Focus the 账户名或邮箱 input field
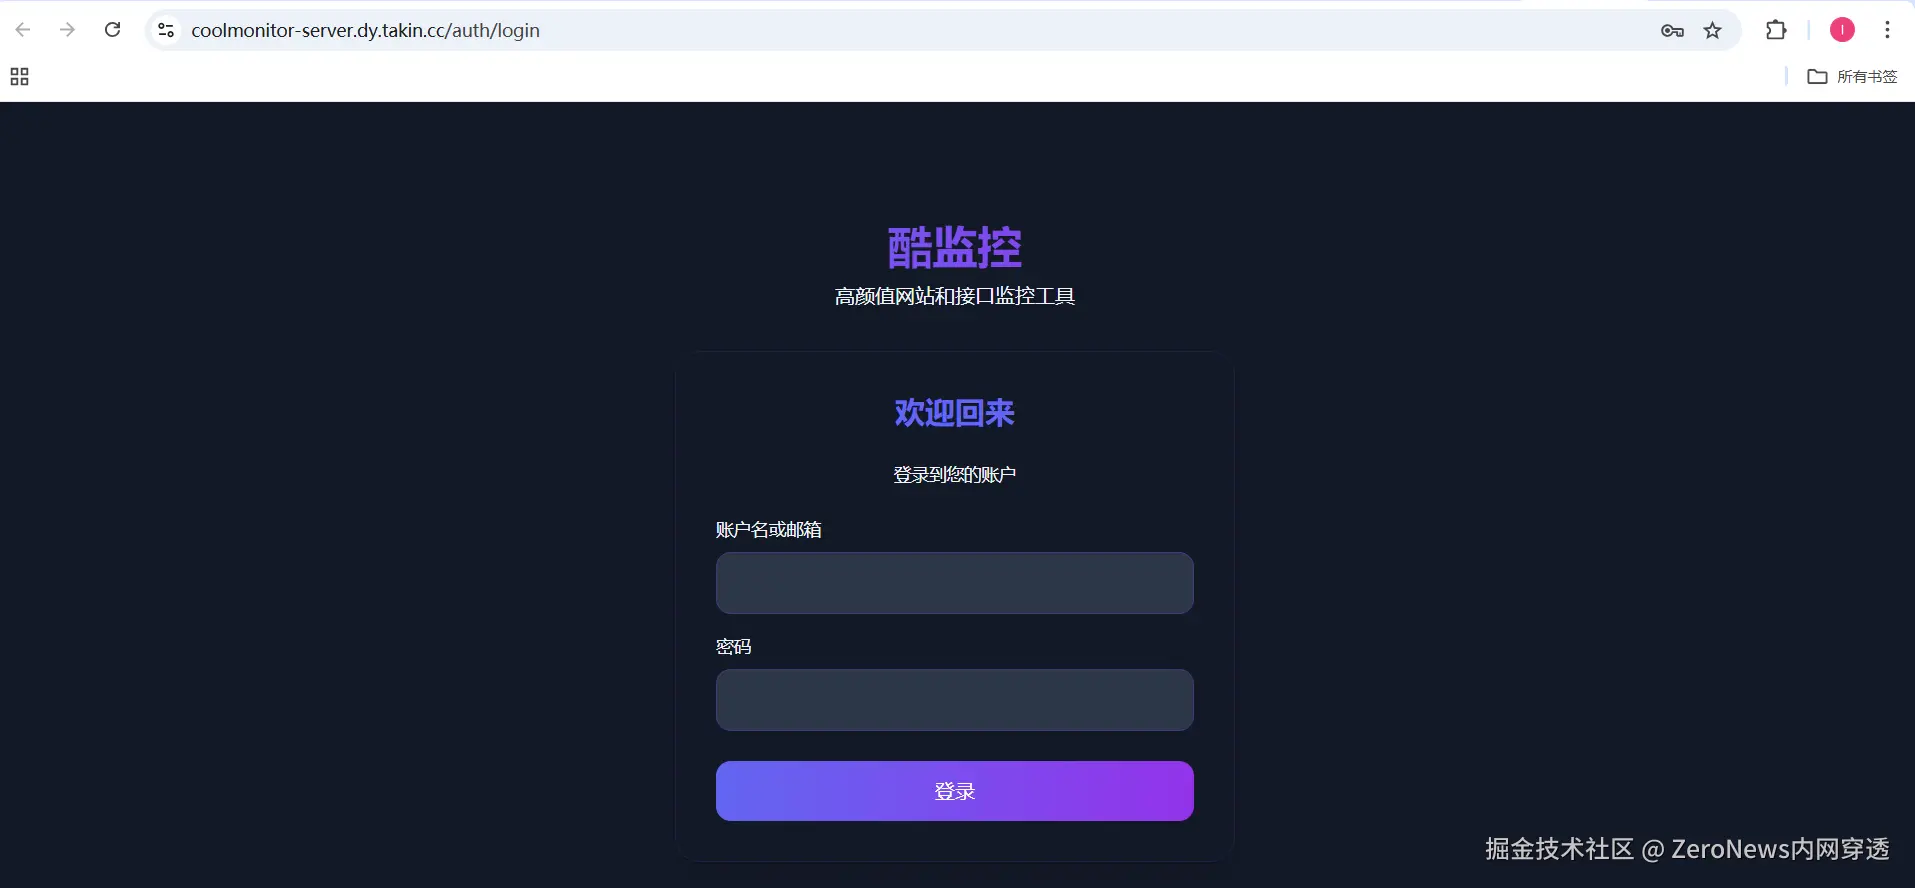Screen dimensions: 1915x888 click(954, 583)
